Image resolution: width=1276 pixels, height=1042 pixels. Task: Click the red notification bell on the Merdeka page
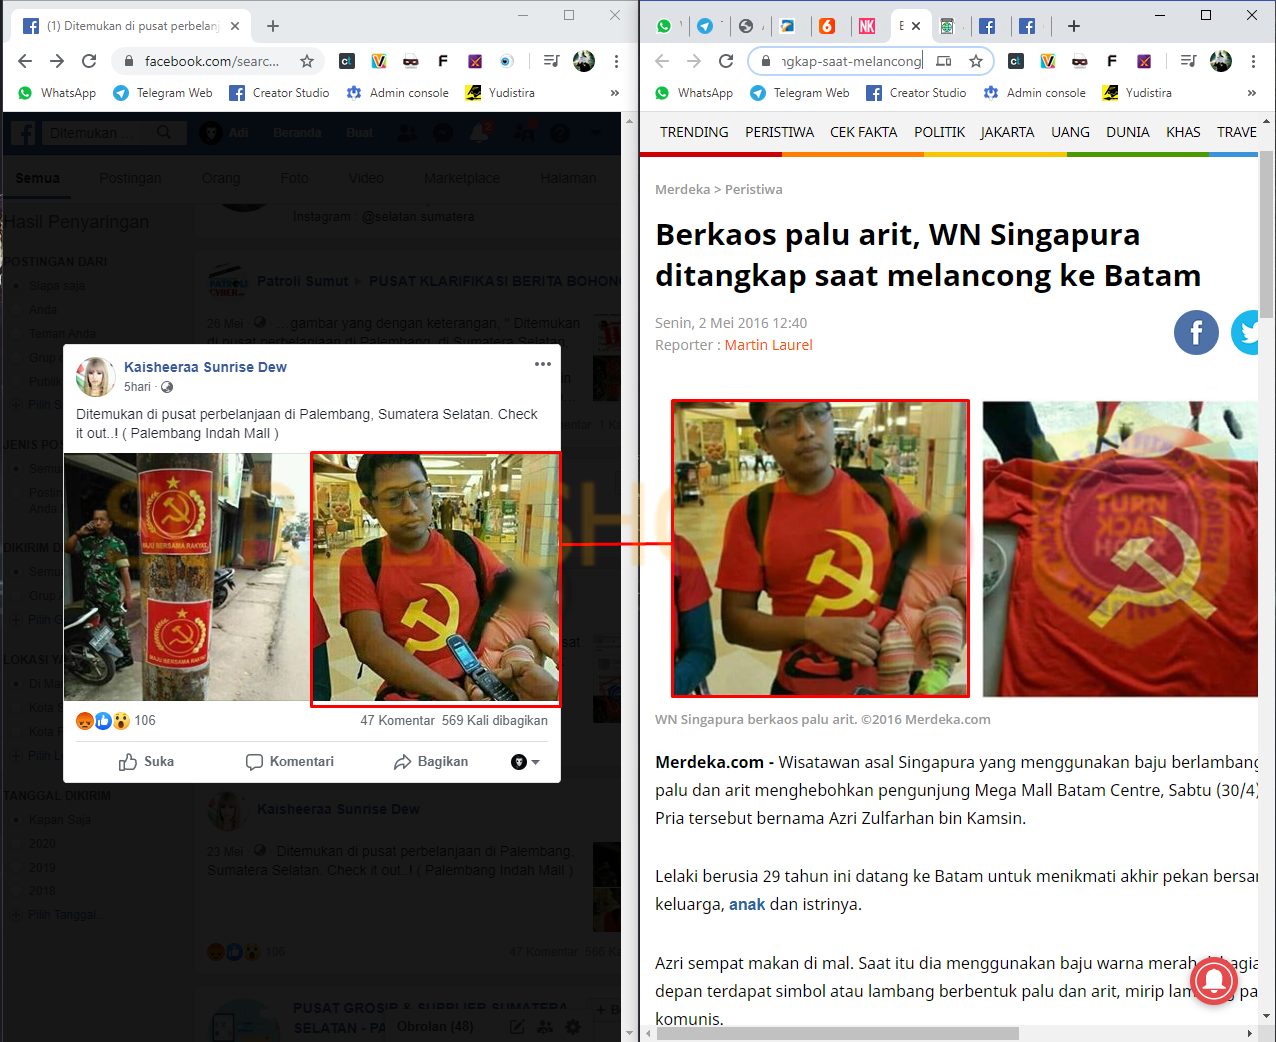tap(1214, 980)
